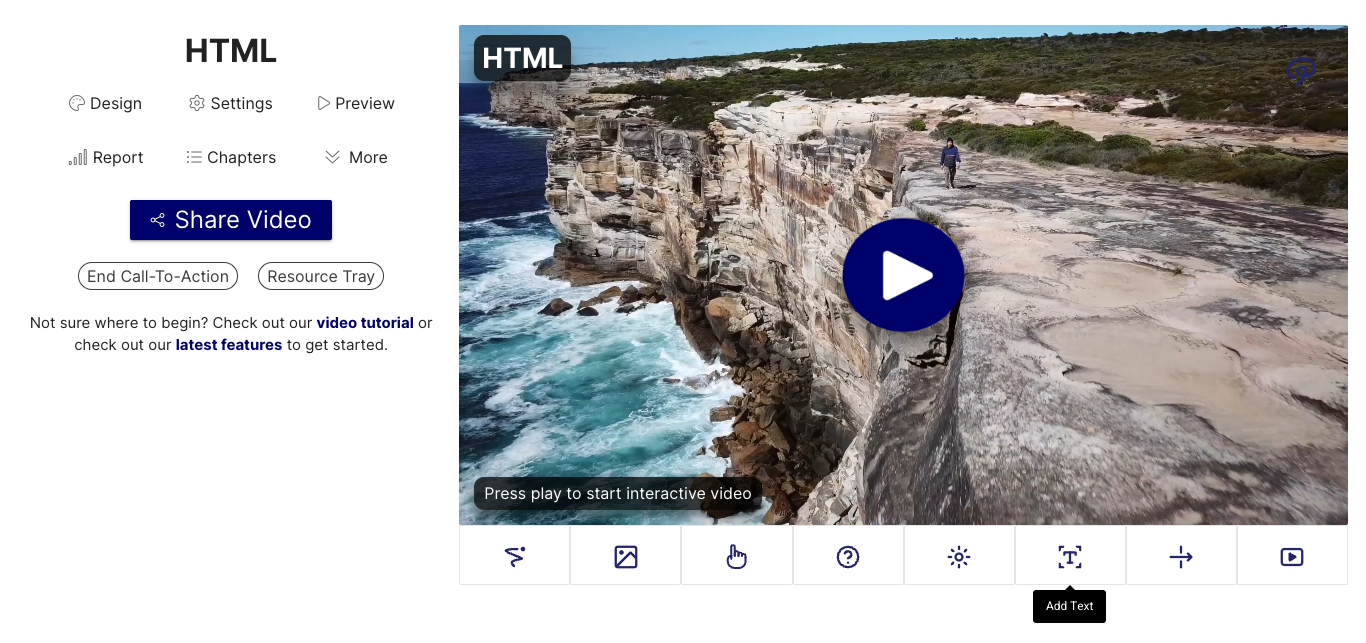
Task: Open the Resource Tray button
Action: pos(321,277)
